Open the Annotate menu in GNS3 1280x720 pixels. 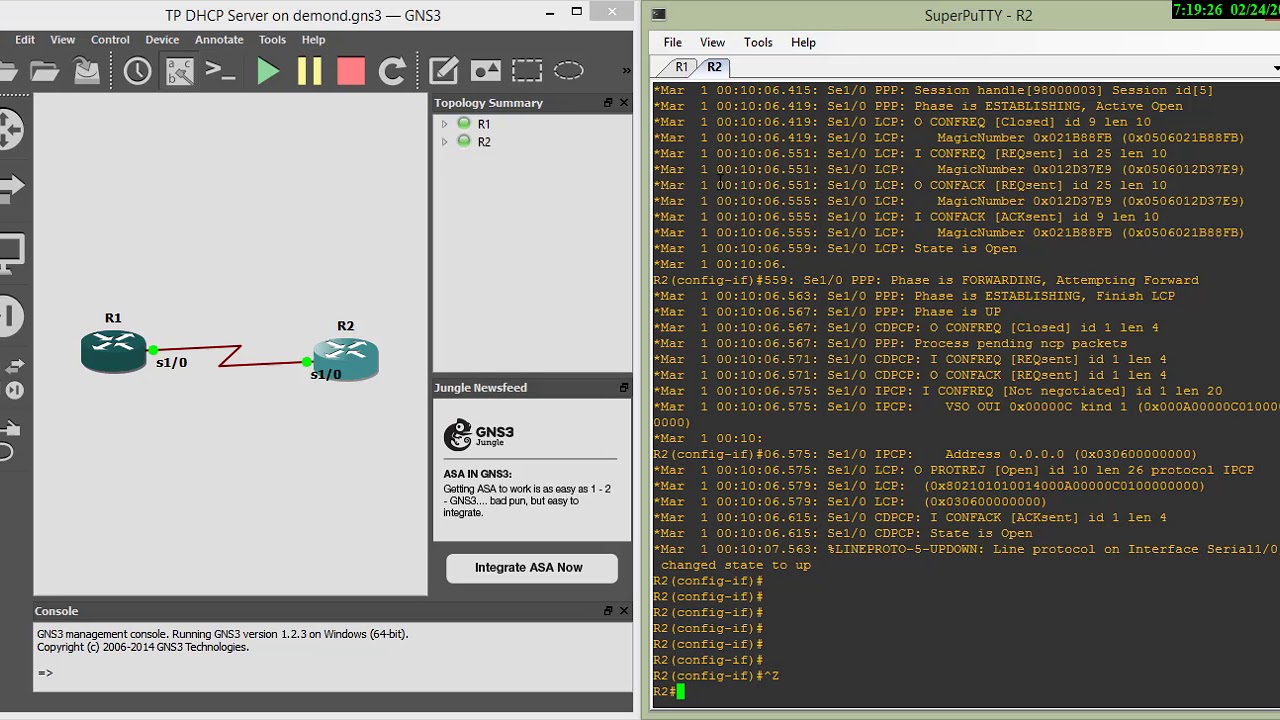point(219,40)
